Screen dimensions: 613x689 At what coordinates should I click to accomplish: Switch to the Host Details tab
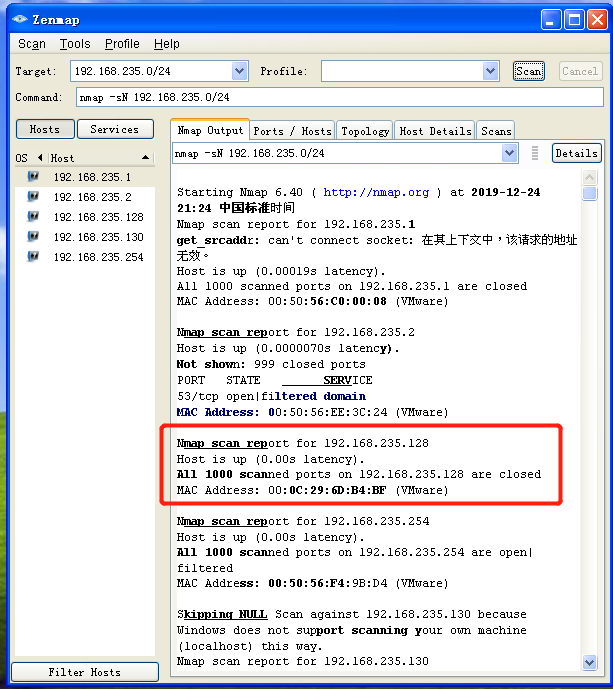coord(435,131)
